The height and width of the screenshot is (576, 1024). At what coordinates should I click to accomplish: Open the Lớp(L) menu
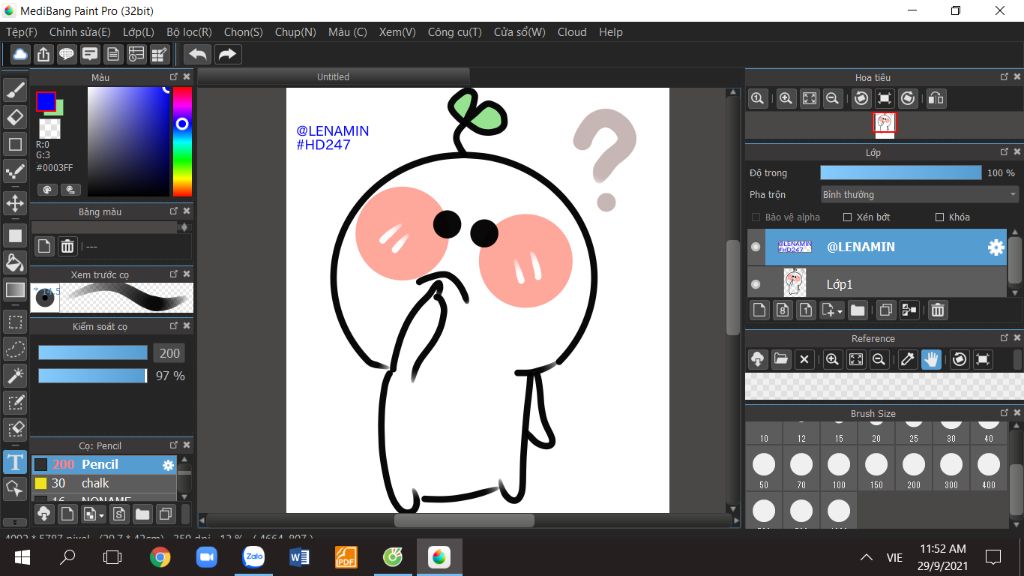(x=138, y=32)
